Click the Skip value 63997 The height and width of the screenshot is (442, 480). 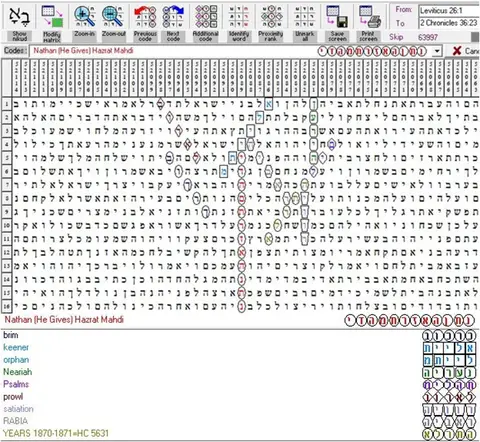tap(428, 37)
